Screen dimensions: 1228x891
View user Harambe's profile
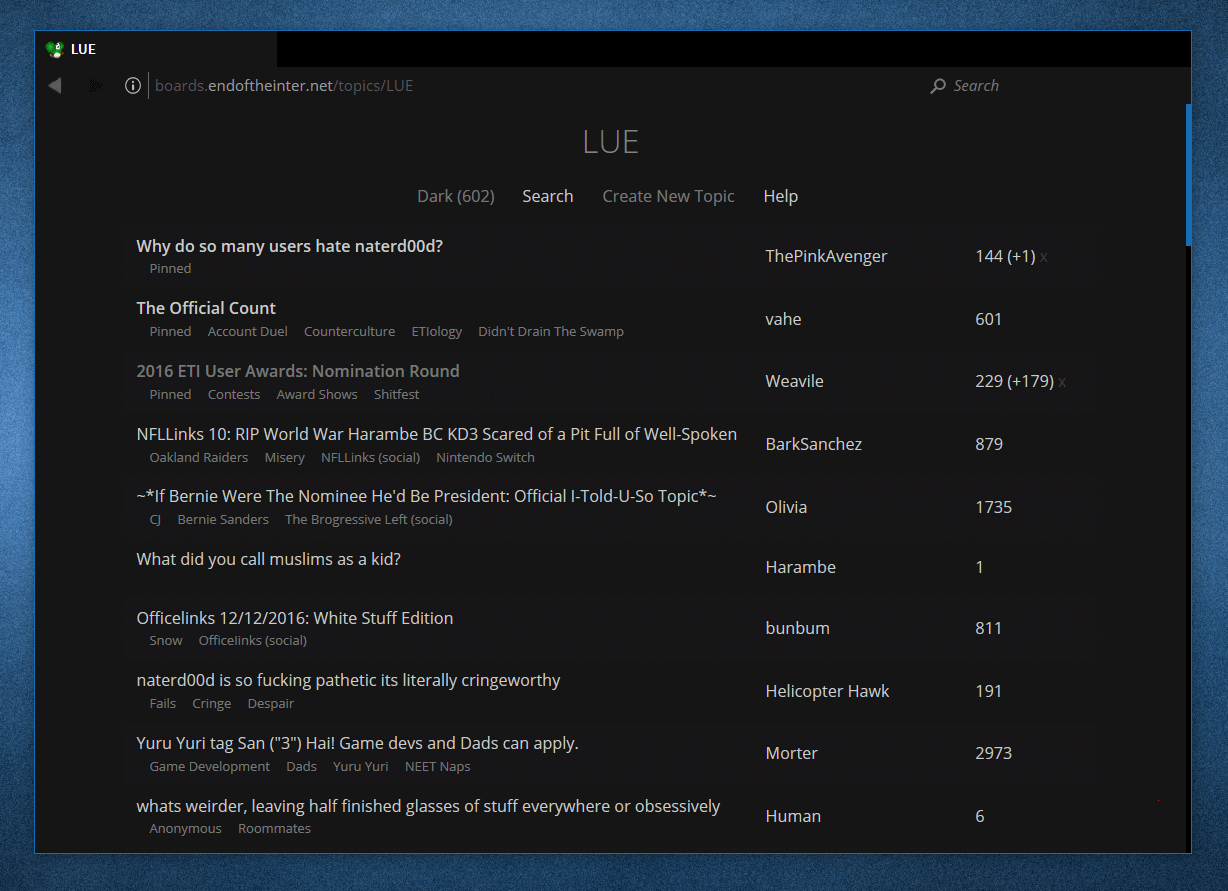pyautogui.click(x=800, y=568)
